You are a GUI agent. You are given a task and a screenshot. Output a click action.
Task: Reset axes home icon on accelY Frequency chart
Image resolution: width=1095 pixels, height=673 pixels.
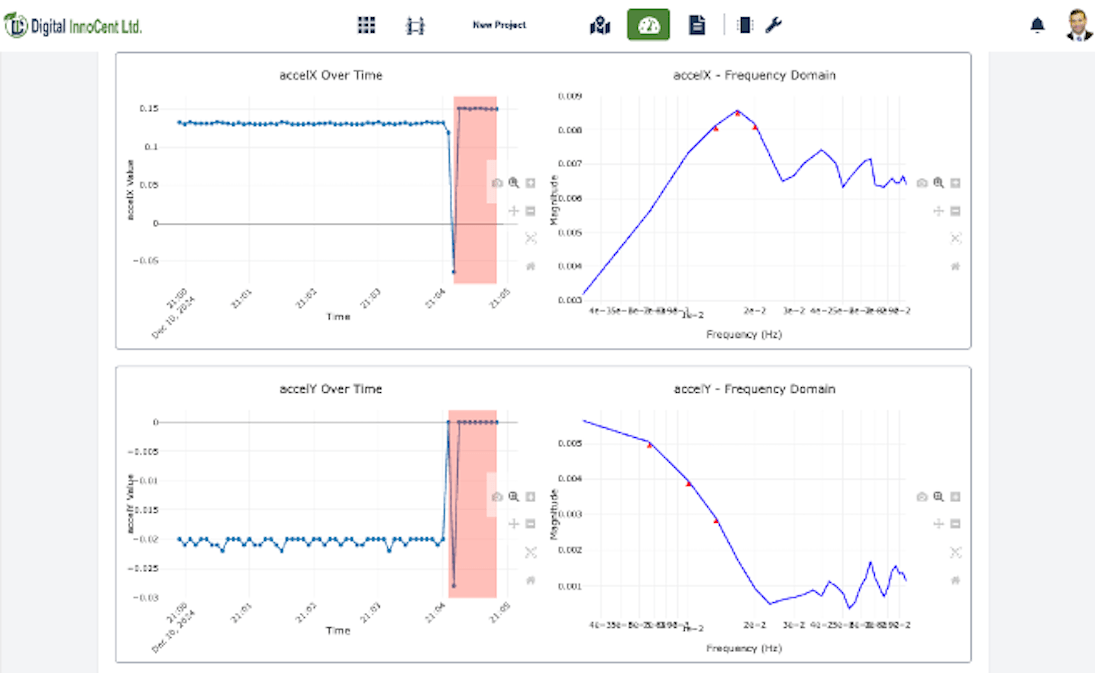[955, 580]
